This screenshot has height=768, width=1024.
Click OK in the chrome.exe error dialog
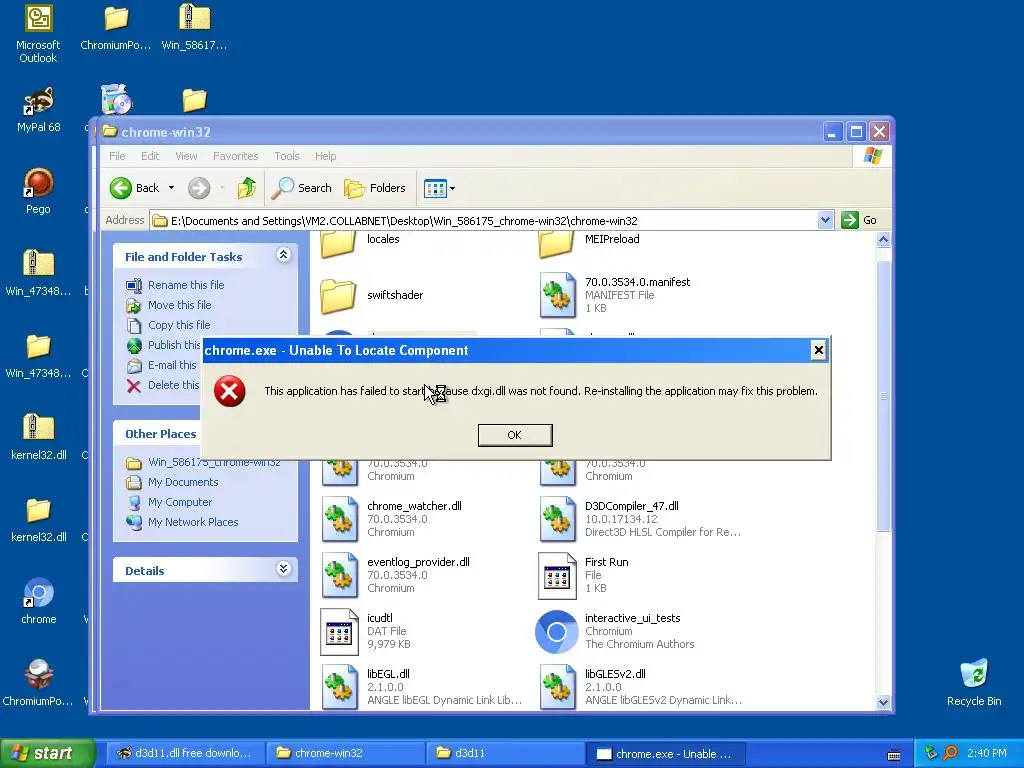click(x=515, y=435)
